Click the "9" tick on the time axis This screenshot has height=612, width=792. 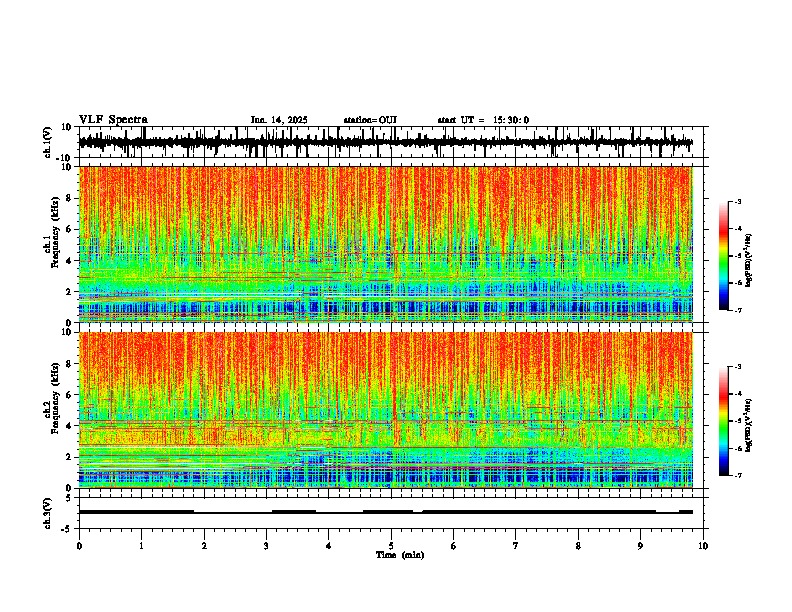pyautogui.click(x=640, y=546)
